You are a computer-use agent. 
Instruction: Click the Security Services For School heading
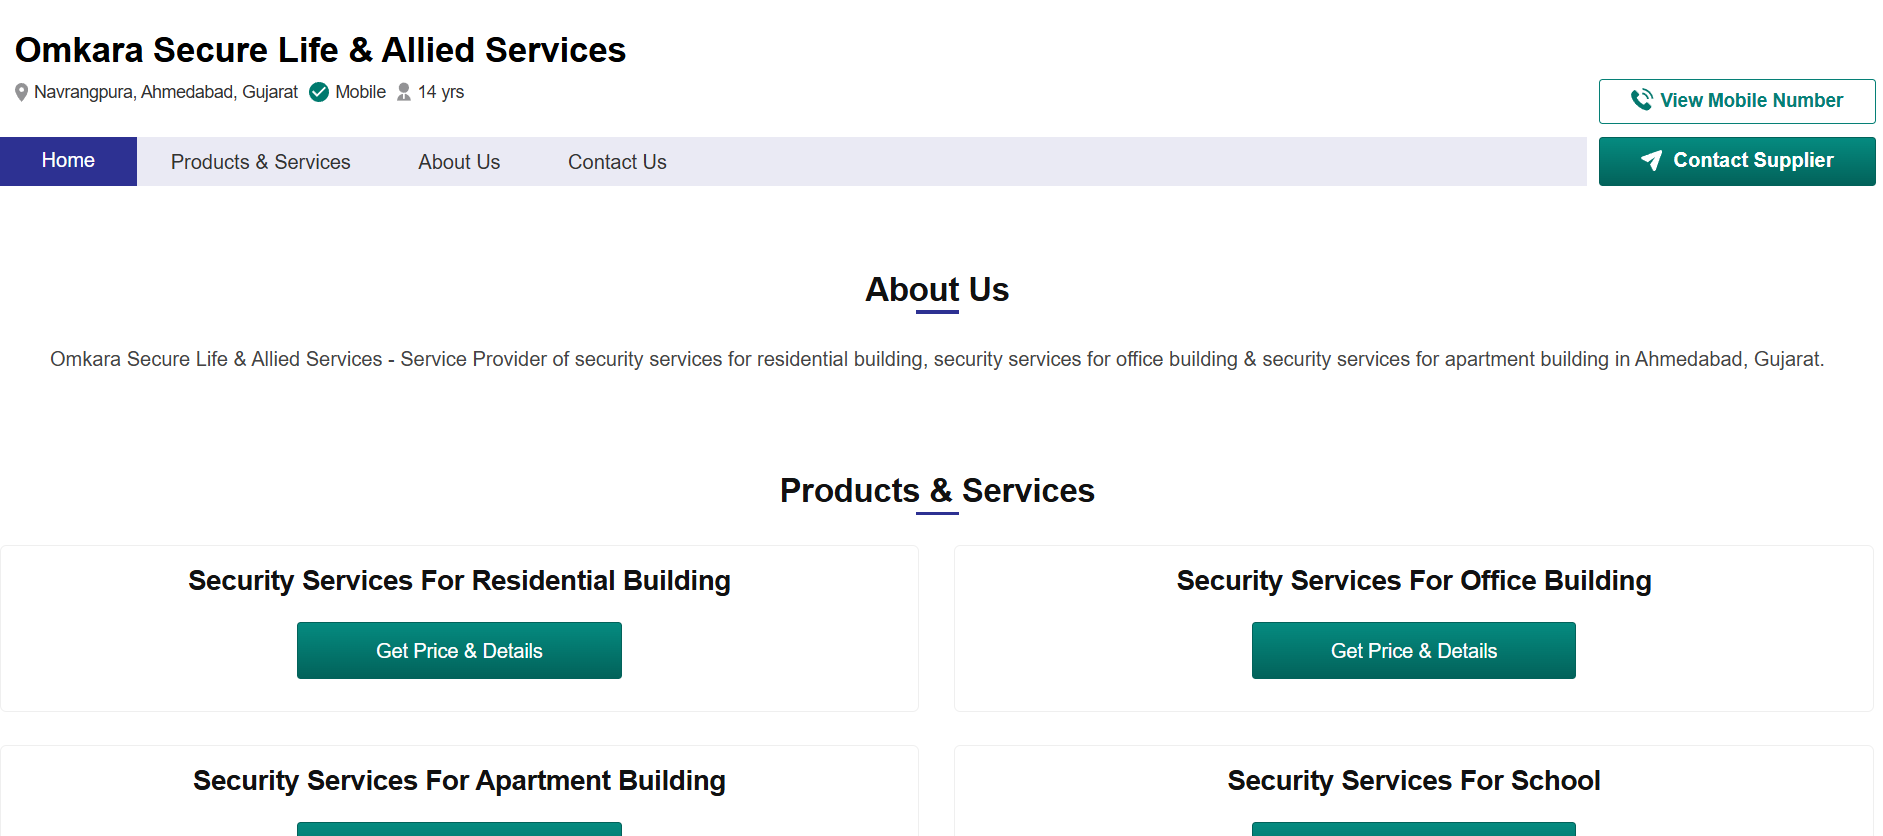click(1413, 781)
